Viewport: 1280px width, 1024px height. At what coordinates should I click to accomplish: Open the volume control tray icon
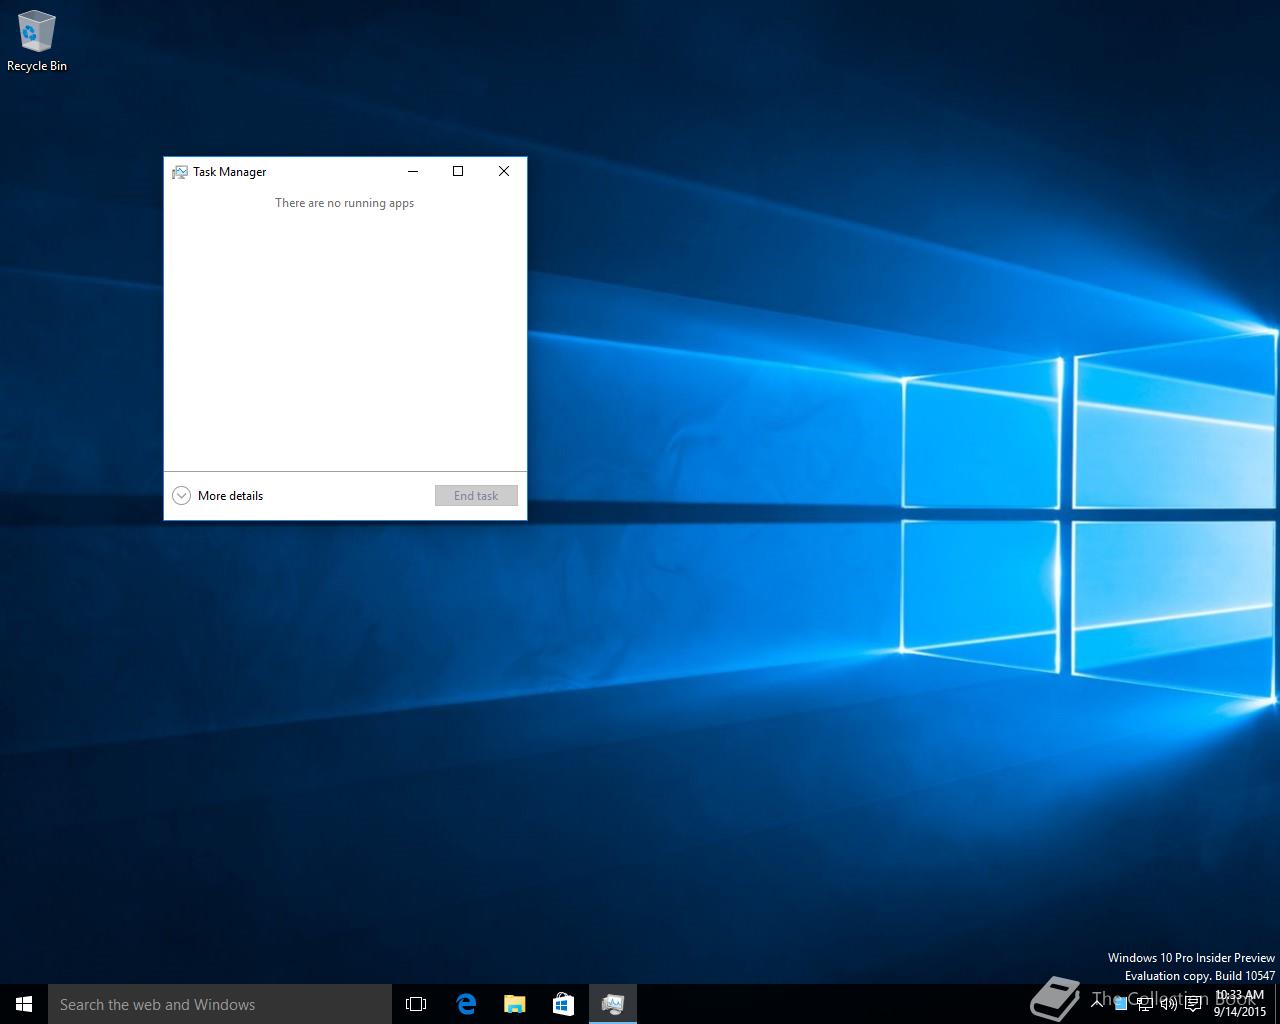(1168, 1004)
